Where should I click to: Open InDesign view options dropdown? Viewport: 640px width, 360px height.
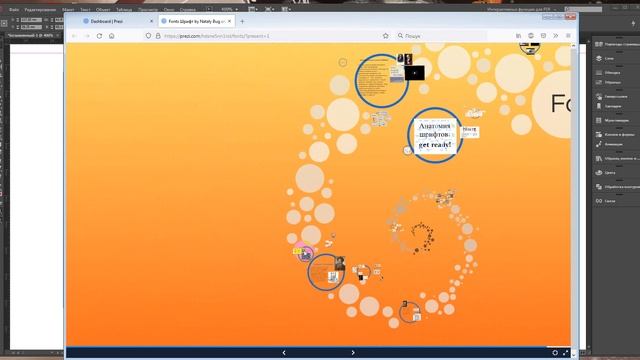click(x=253, y=9)
